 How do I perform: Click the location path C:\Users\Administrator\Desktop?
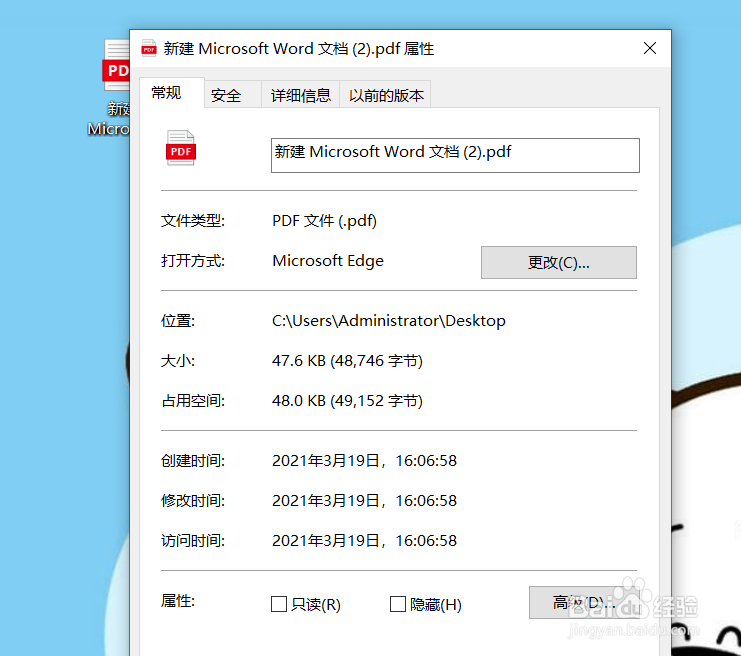[388, 321]
